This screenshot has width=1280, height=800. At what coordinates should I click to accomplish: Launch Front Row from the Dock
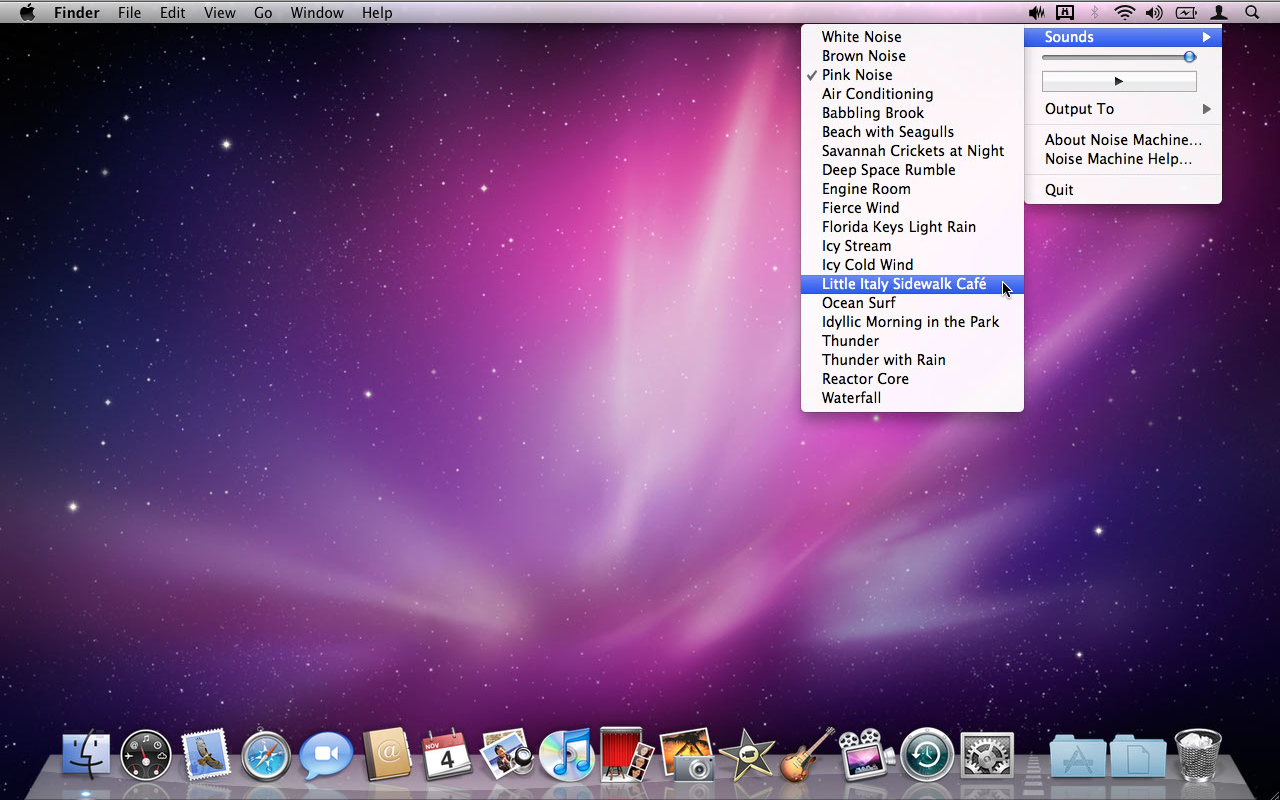click(866, 754)
